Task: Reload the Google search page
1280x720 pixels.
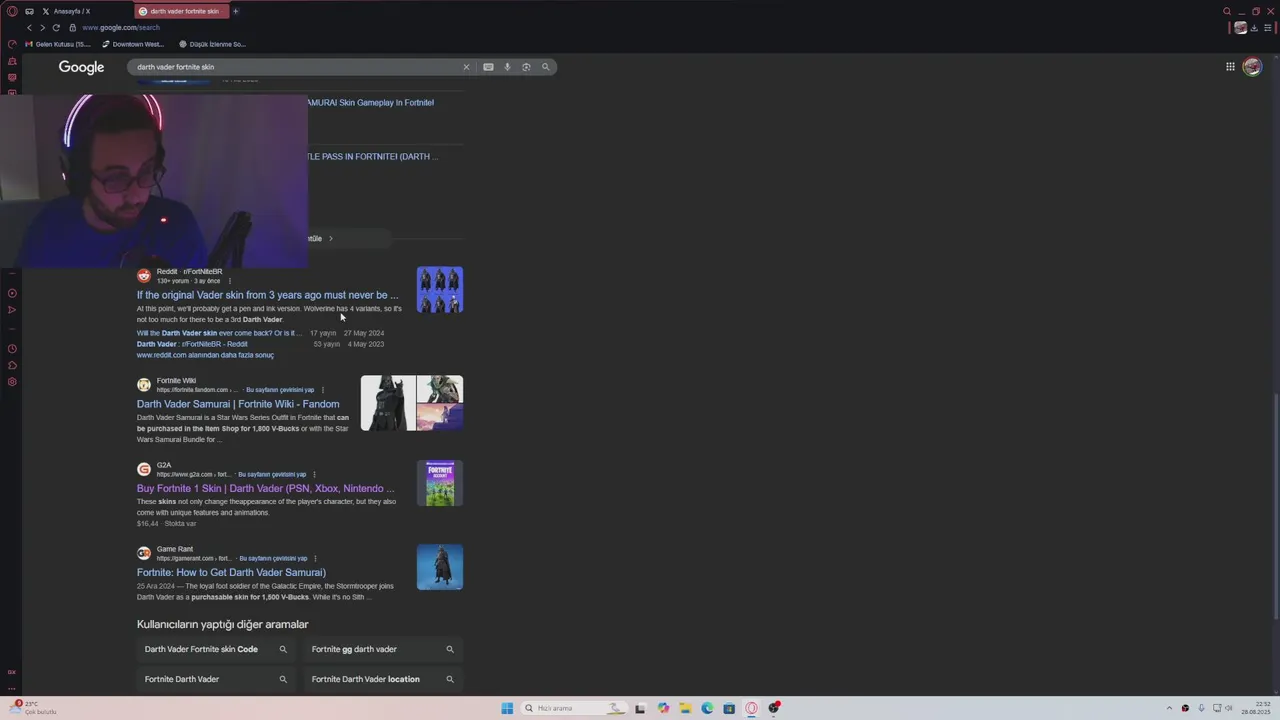Action: point(56,28)
